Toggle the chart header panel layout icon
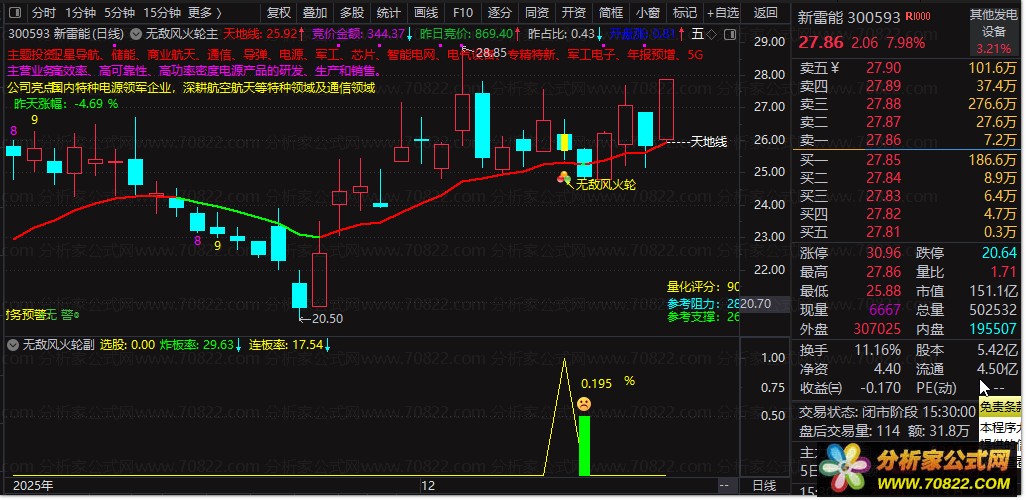Viewport: 1027px width, 500px height. click(x=729, y=33)
